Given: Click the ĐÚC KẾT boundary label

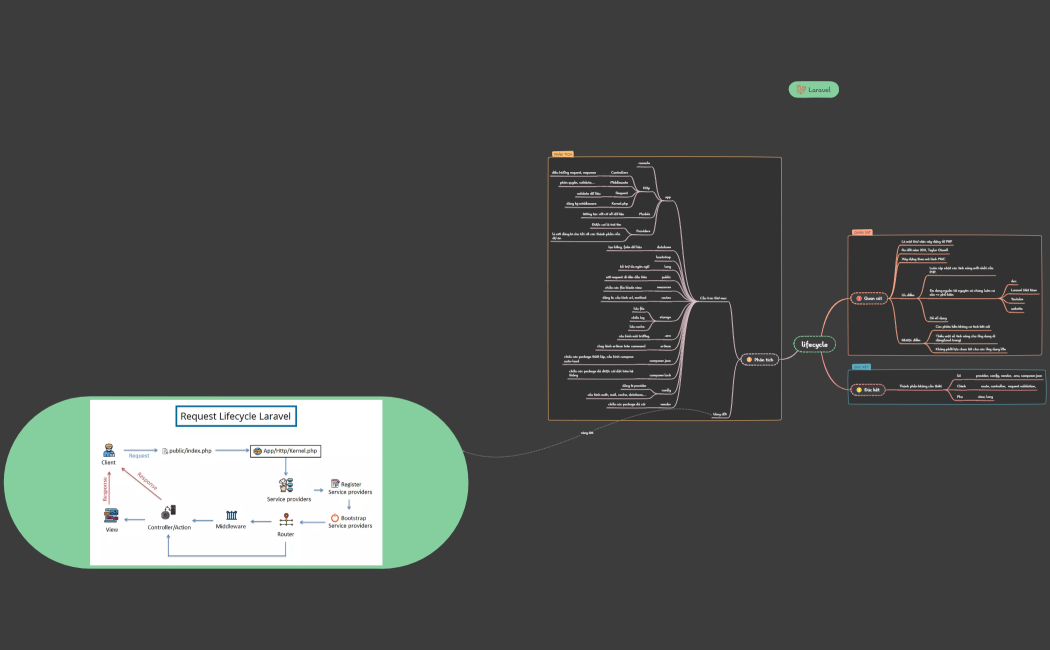Looking at the screenshot, I should coord(860,367).
